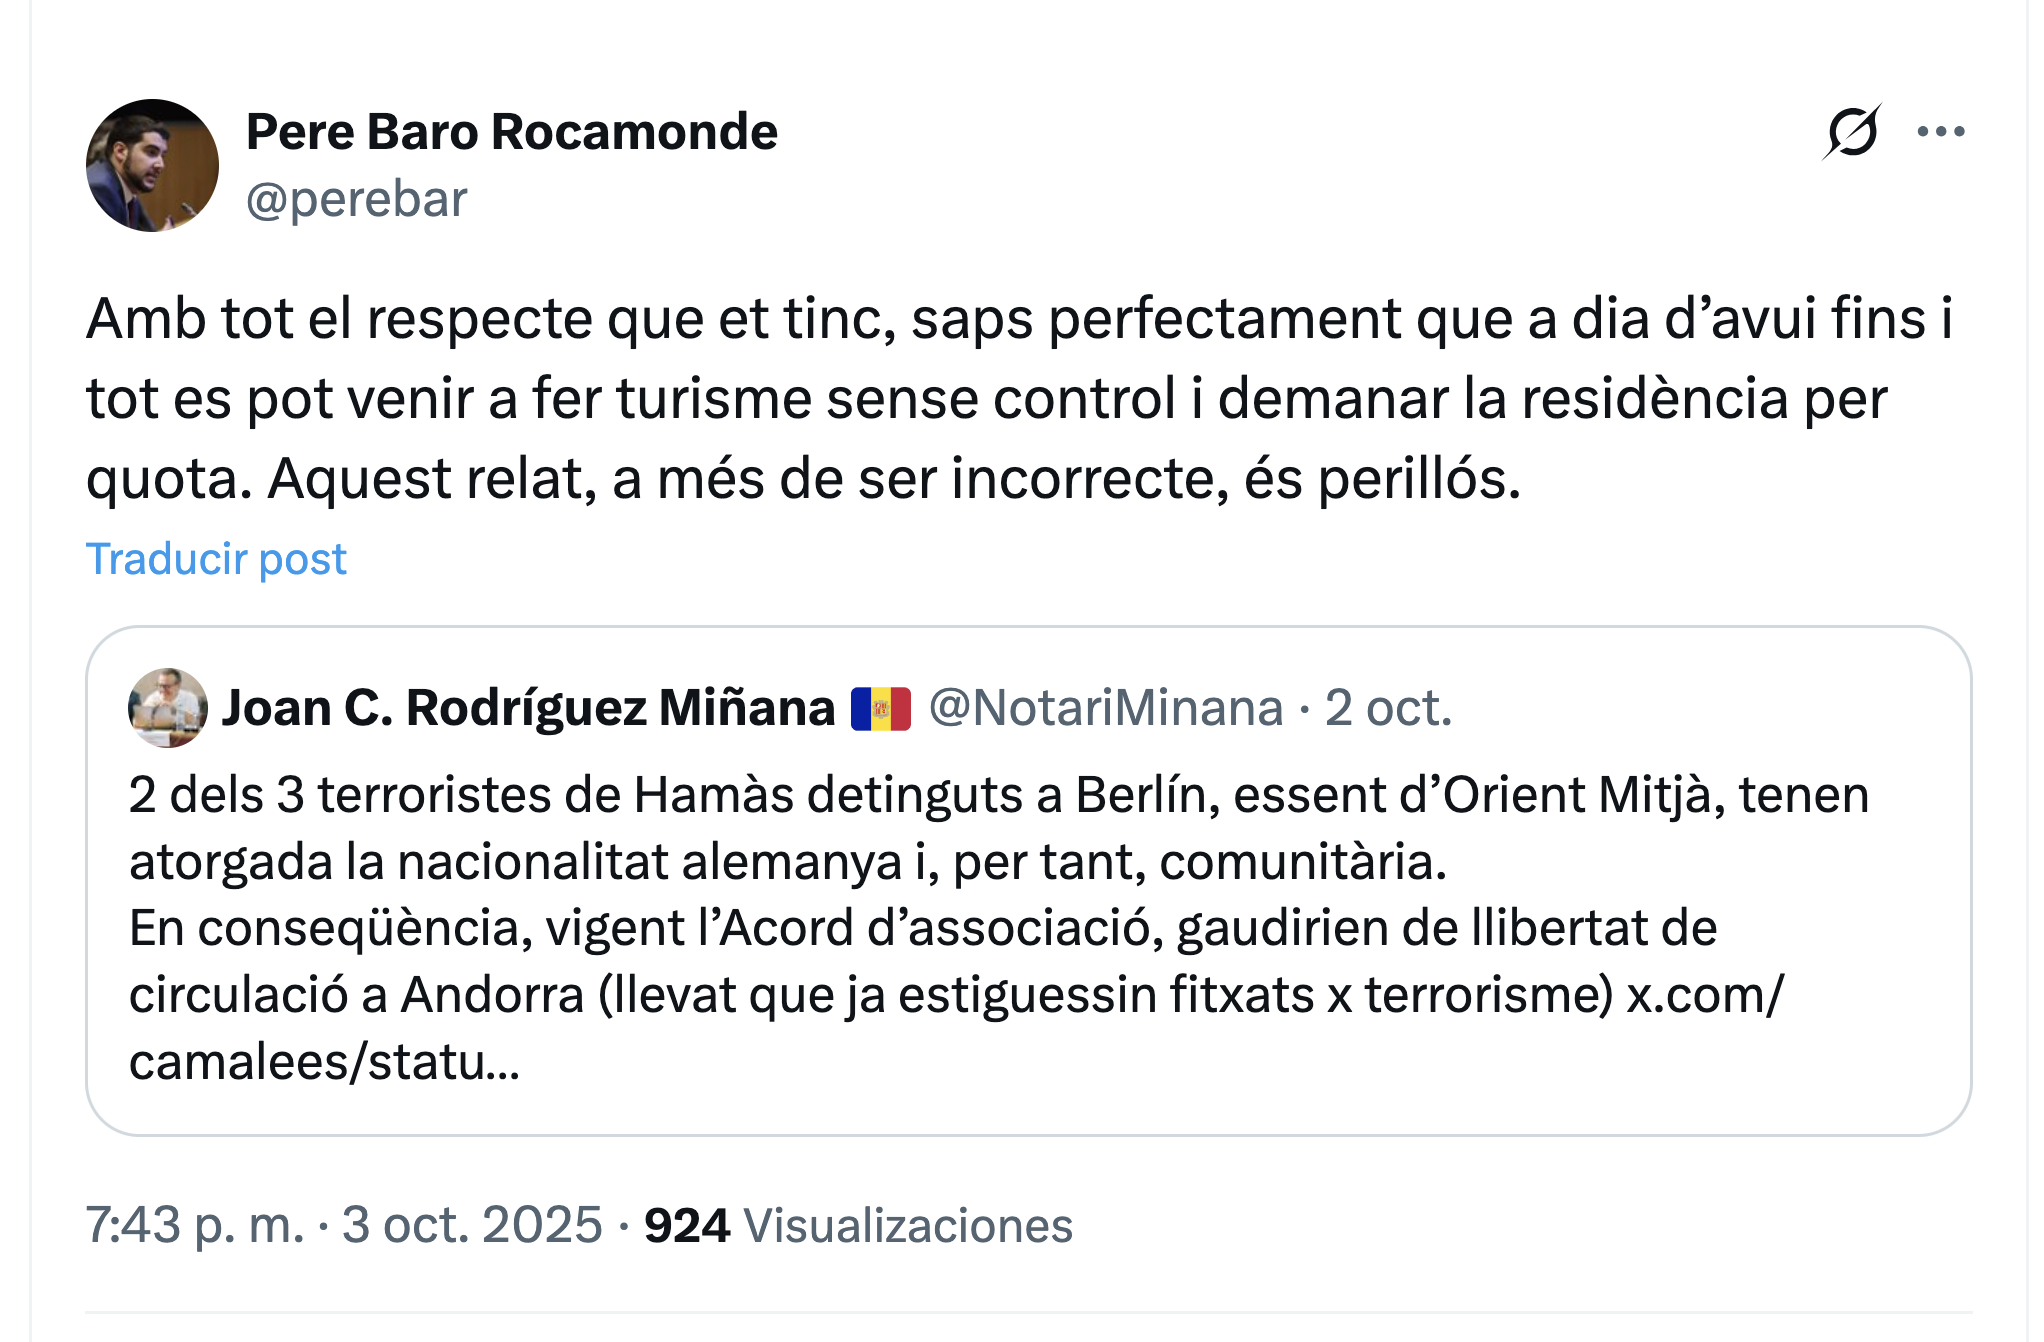
Task: Open the Grok slashed-circle icon
Action: click(1851, 132)
